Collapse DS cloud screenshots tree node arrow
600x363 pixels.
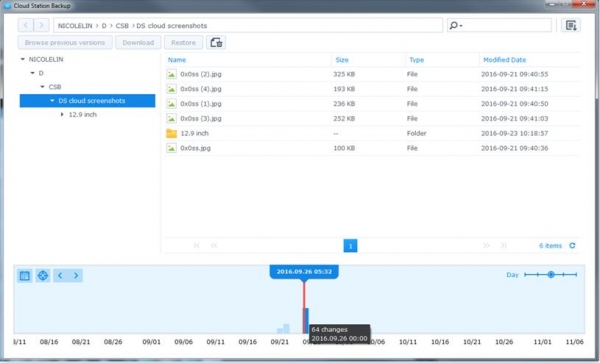(x=52, y=101)
